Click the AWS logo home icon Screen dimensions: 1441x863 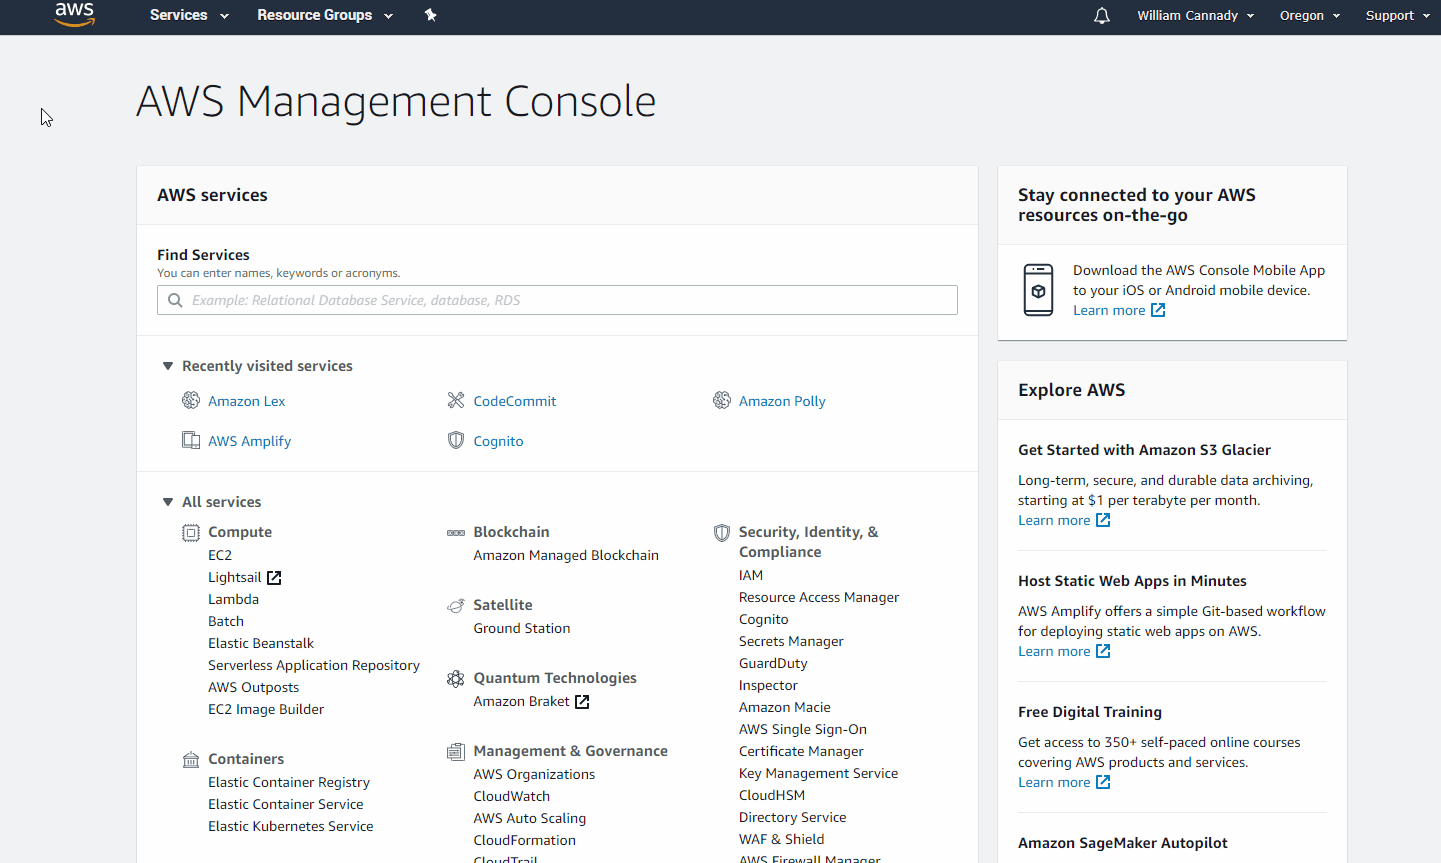click(75, 15)
